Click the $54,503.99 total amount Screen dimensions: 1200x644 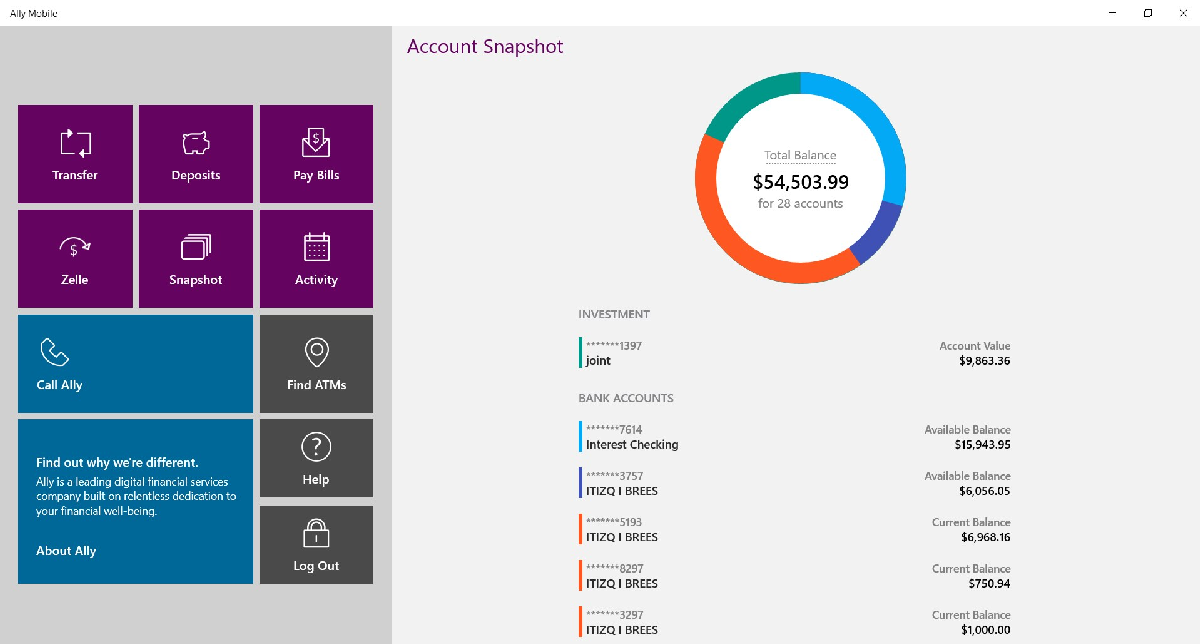(800, 182)
